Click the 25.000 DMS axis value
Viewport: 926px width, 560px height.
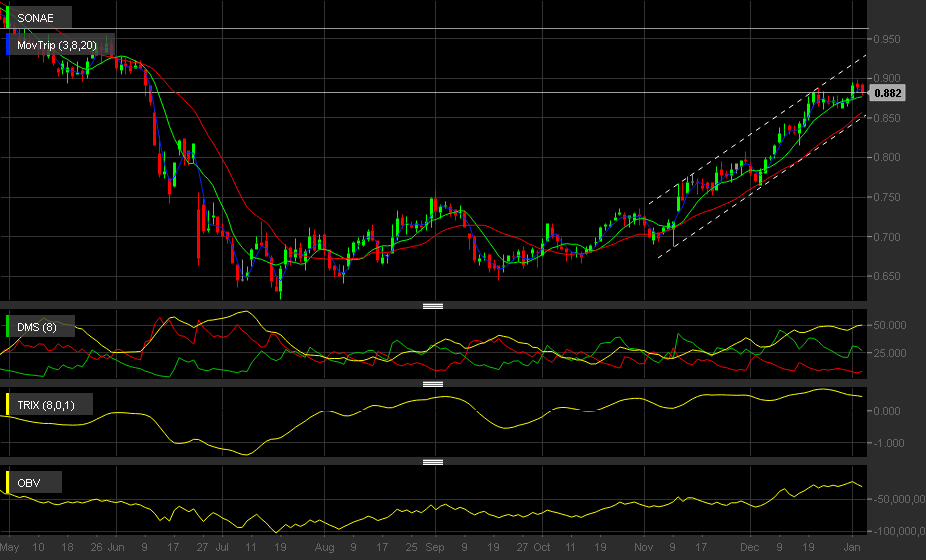(889, 353)
